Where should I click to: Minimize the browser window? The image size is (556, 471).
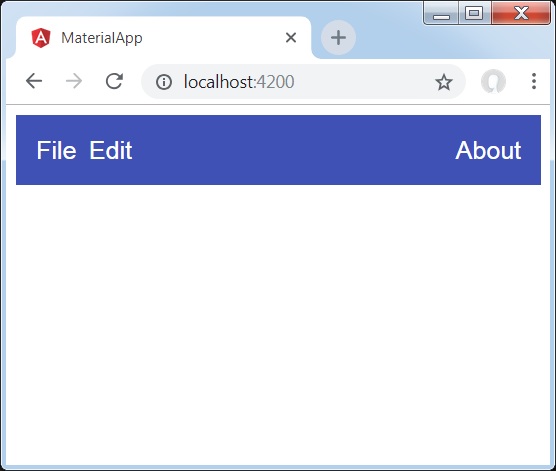(x=441, y=13)
